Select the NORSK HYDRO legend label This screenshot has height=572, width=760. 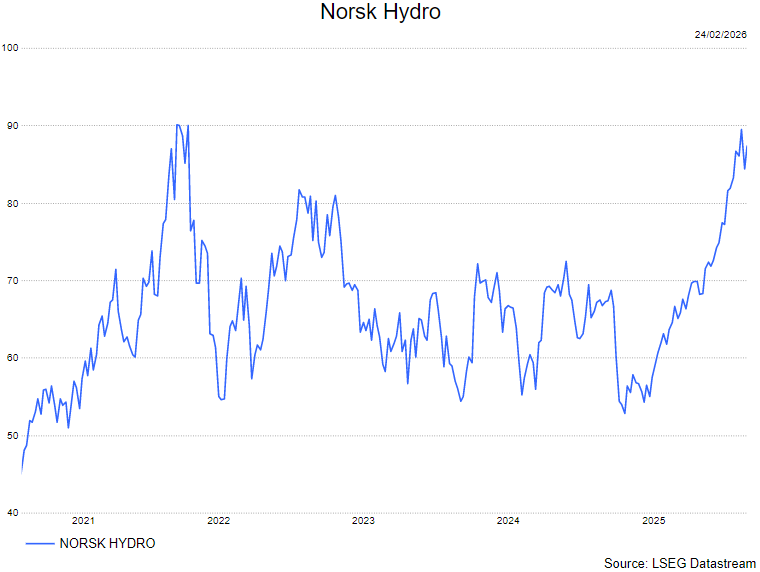point(107,543)
